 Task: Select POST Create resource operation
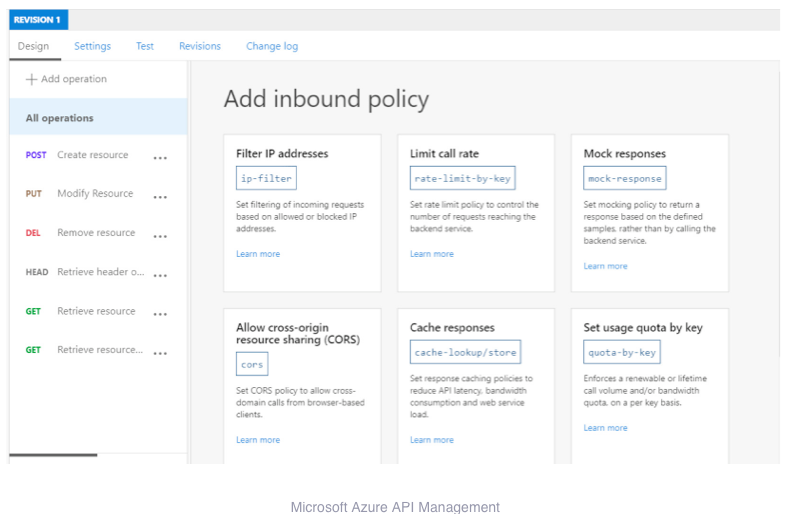tap(98, 155)
